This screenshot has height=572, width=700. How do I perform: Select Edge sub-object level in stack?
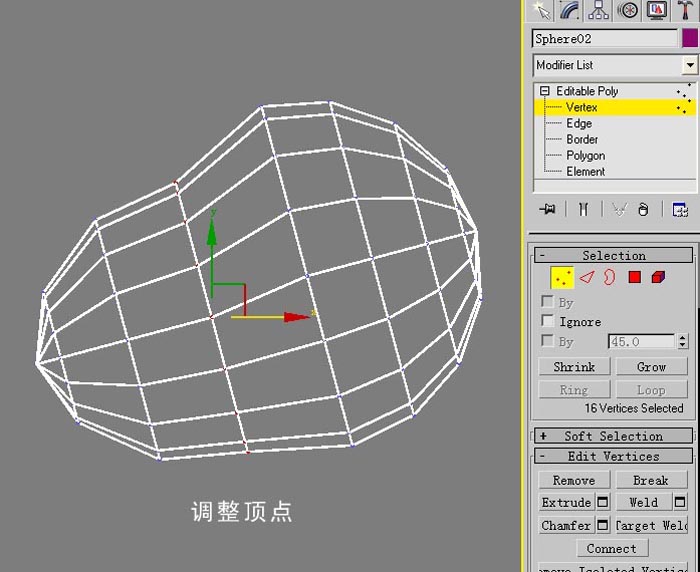tap(579, 123)
